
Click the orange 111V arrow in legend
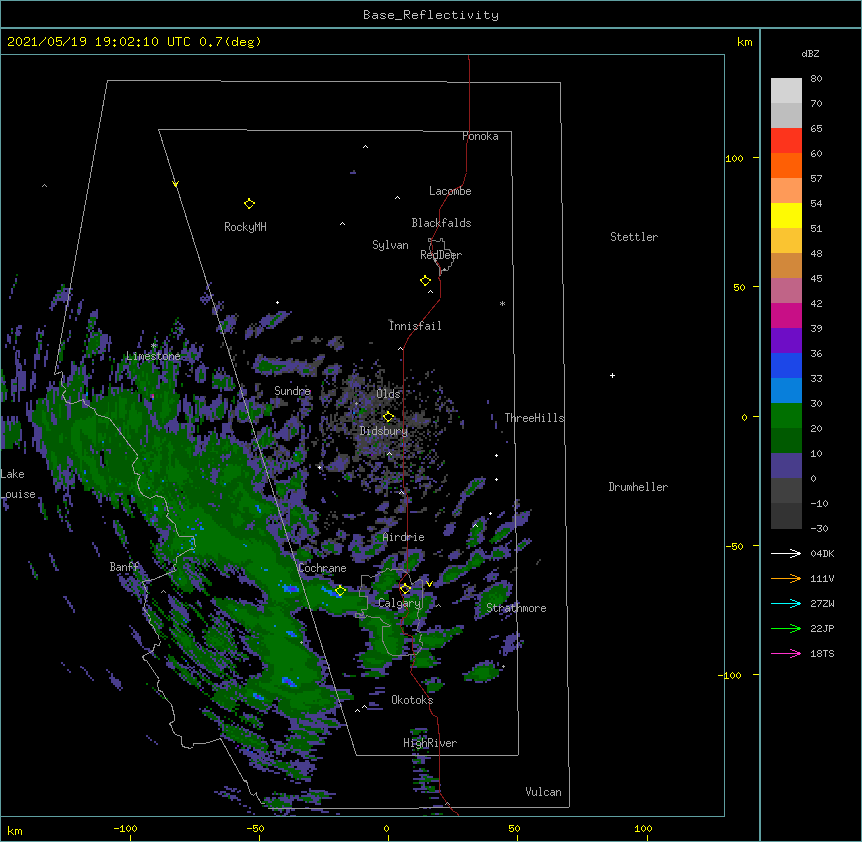786,578
